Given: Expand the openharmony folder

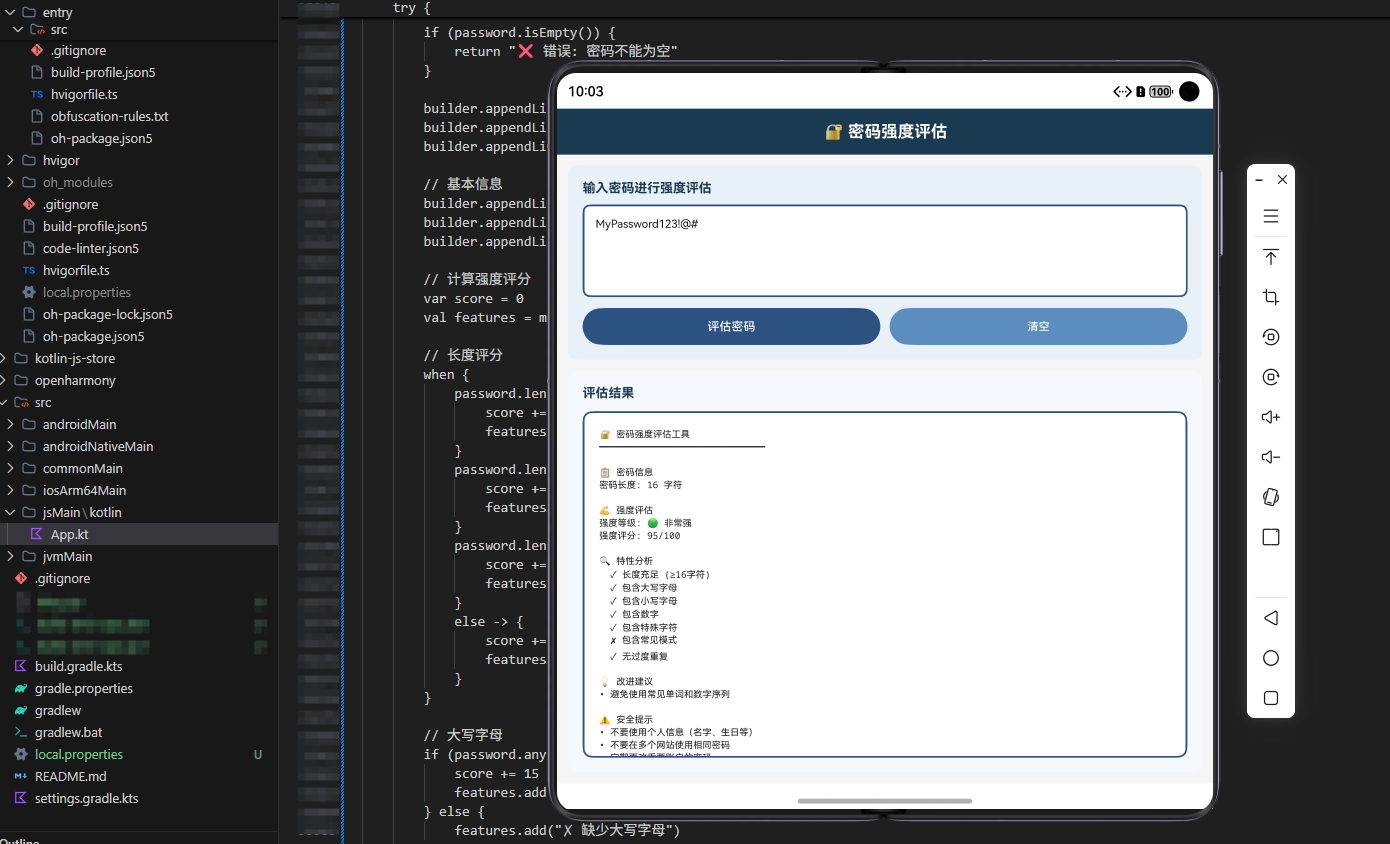Looking at the screenshot, I should pyautogui.click(x=3, y=380).
